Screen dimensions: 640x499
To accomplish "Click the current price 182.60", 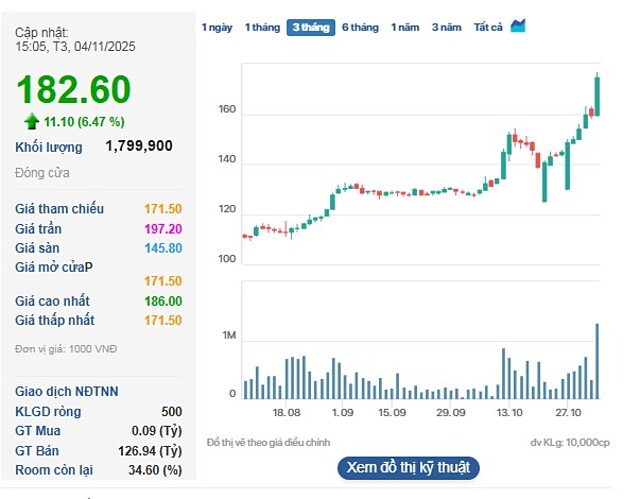I will 73,90.
